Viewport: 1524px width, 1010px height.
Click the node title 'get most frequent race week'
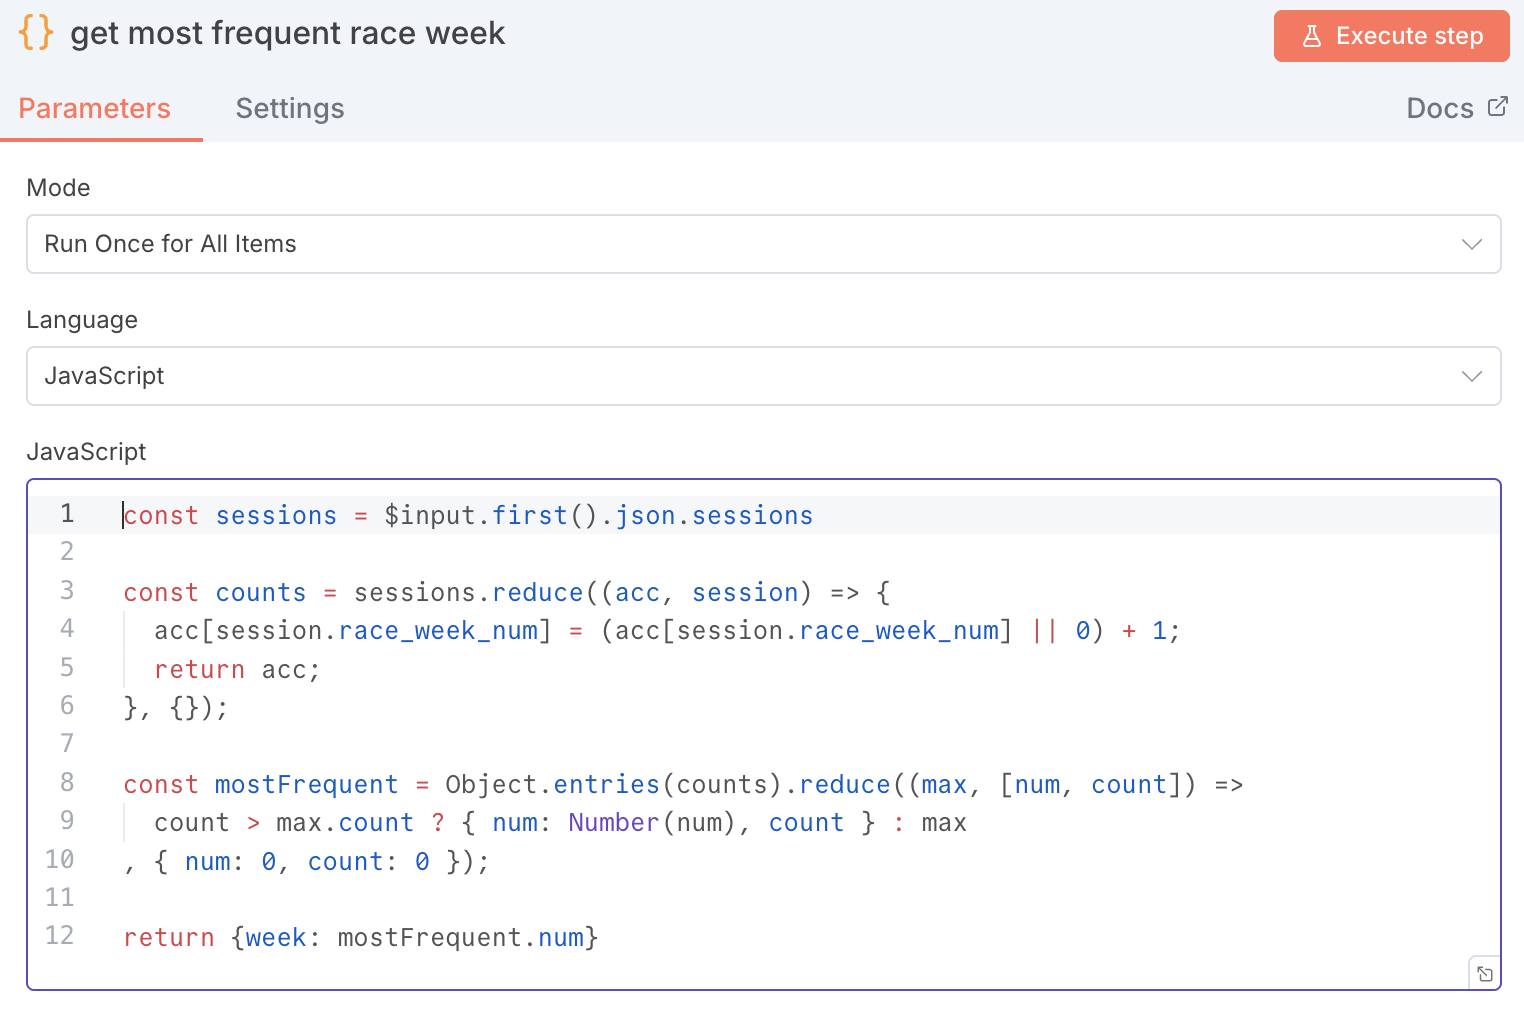pos(287,33)
